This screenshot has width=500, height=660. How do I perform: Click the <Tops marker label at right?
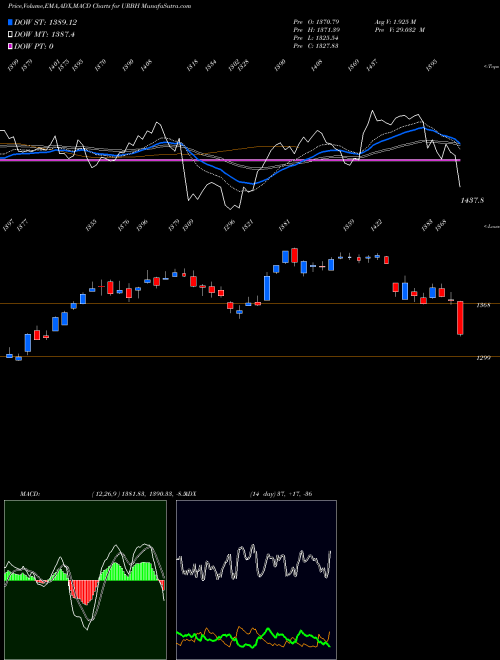point(492,67)
